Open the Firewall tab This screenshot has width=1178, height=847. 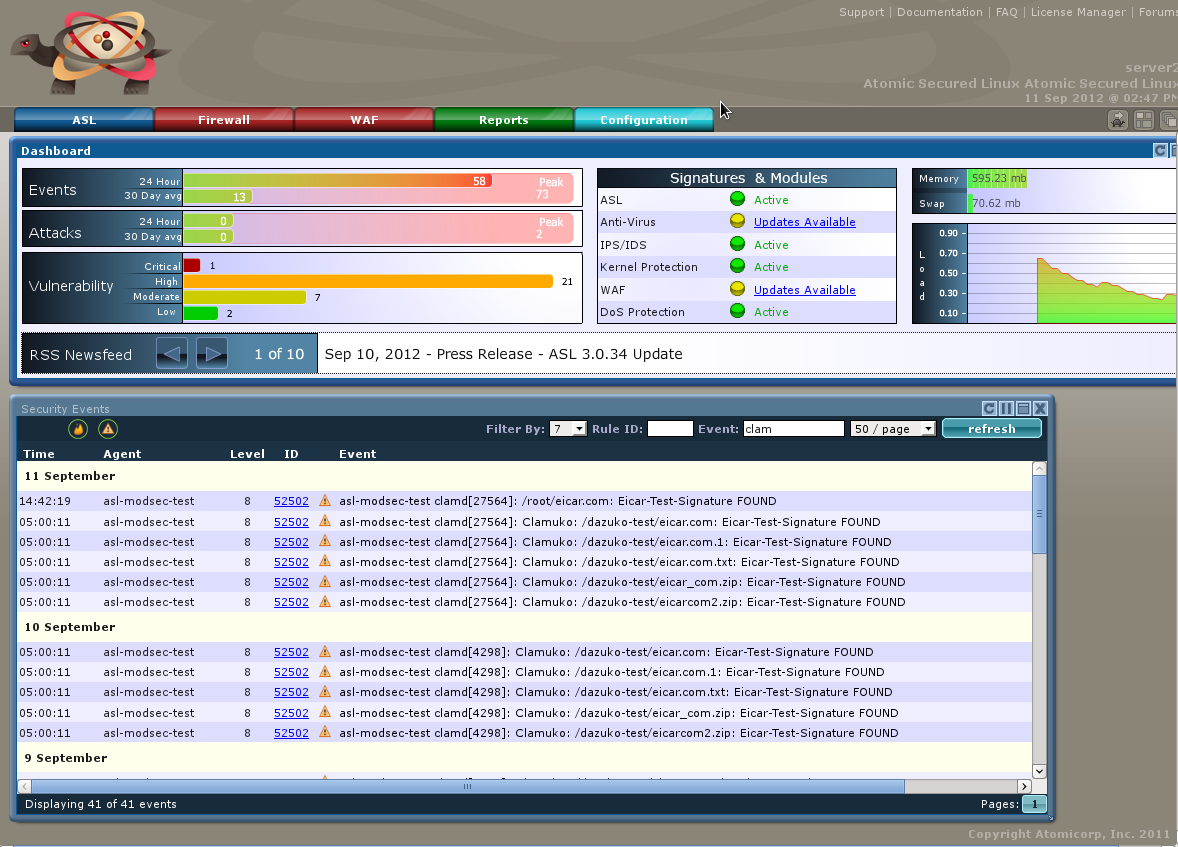pyautogui.click(x=224, y=119)
